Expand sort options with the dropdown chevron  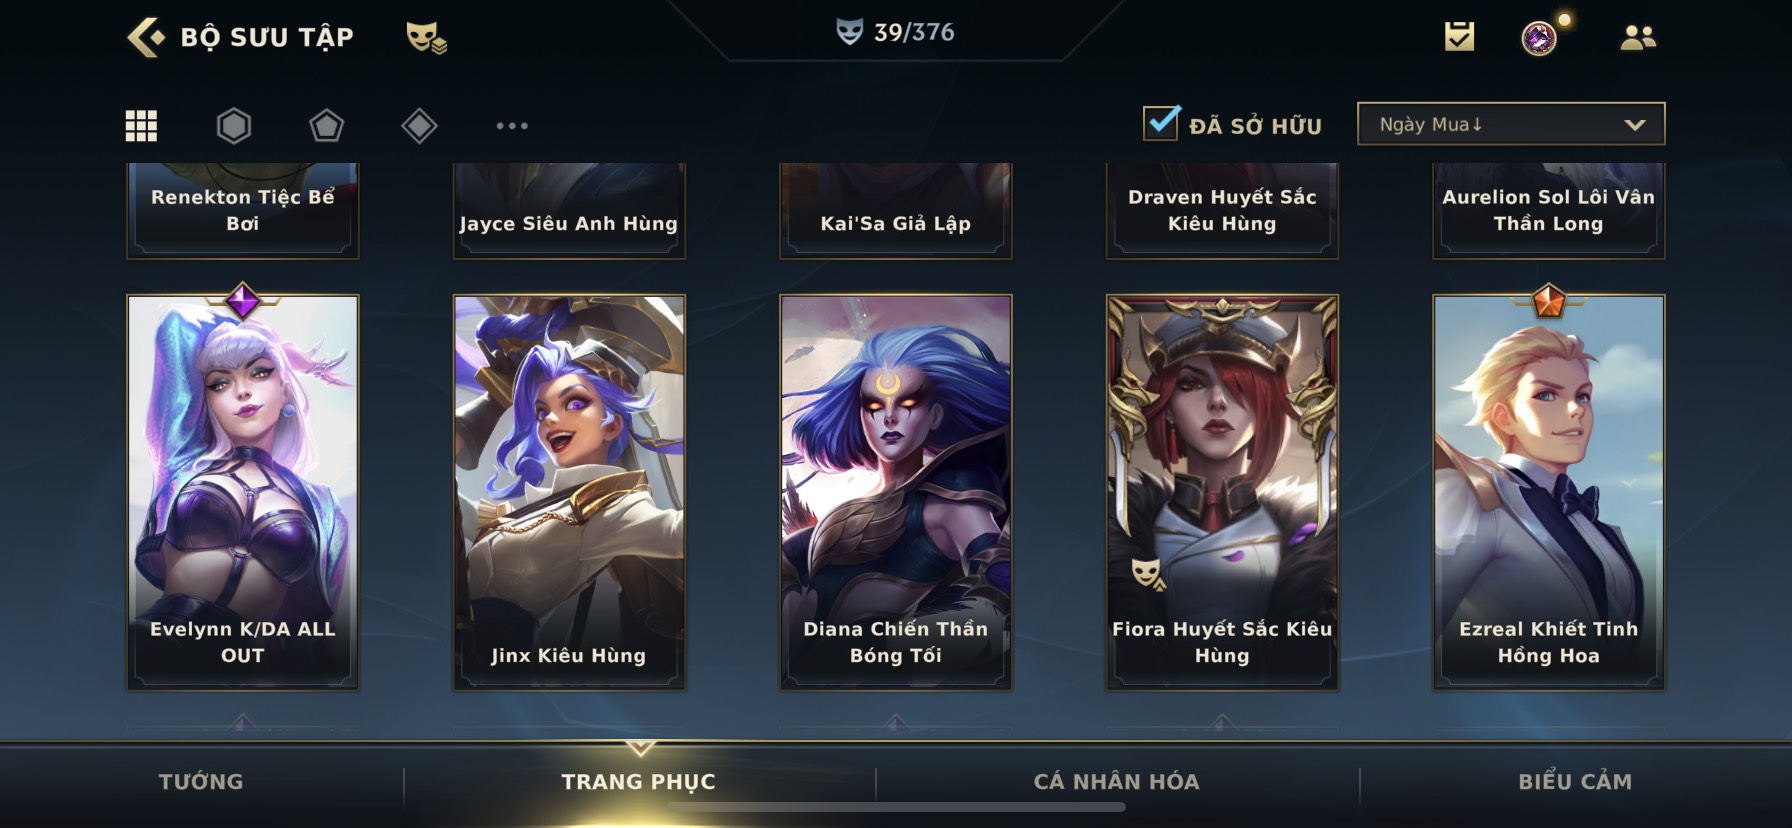(x=1635, y=125)
